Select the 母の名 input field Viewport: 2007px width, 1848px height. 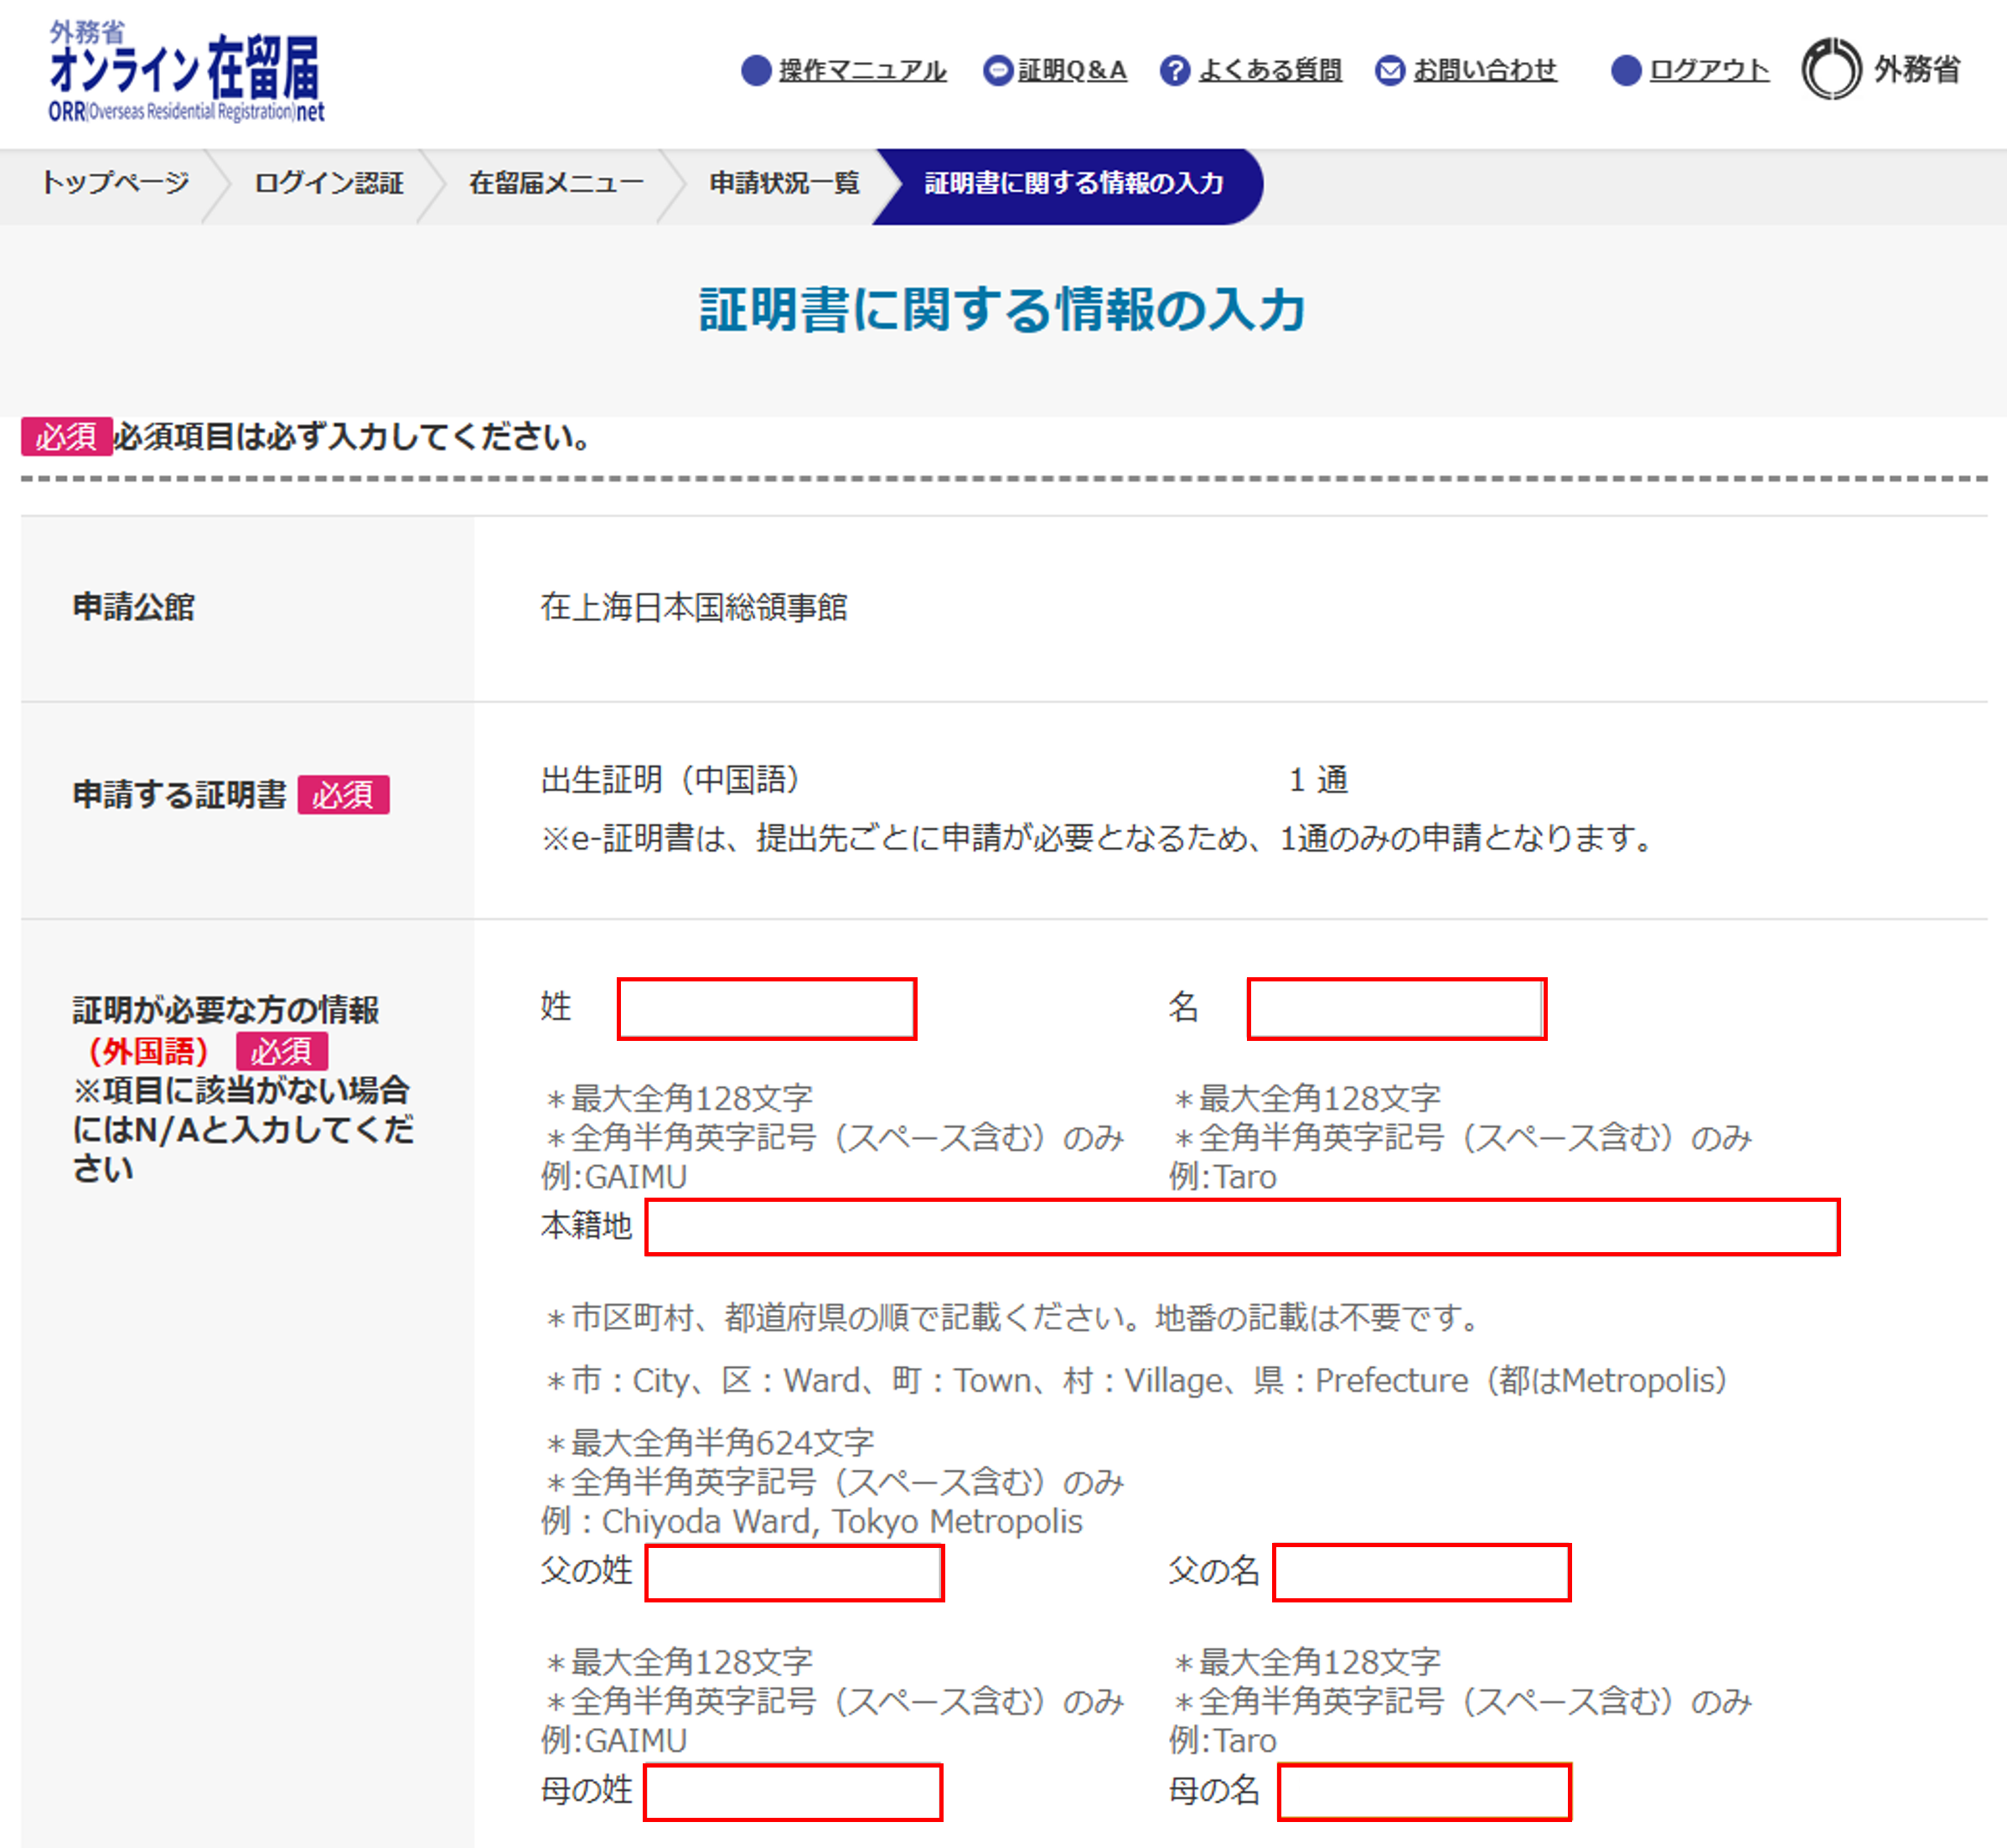point(1424,1792)
